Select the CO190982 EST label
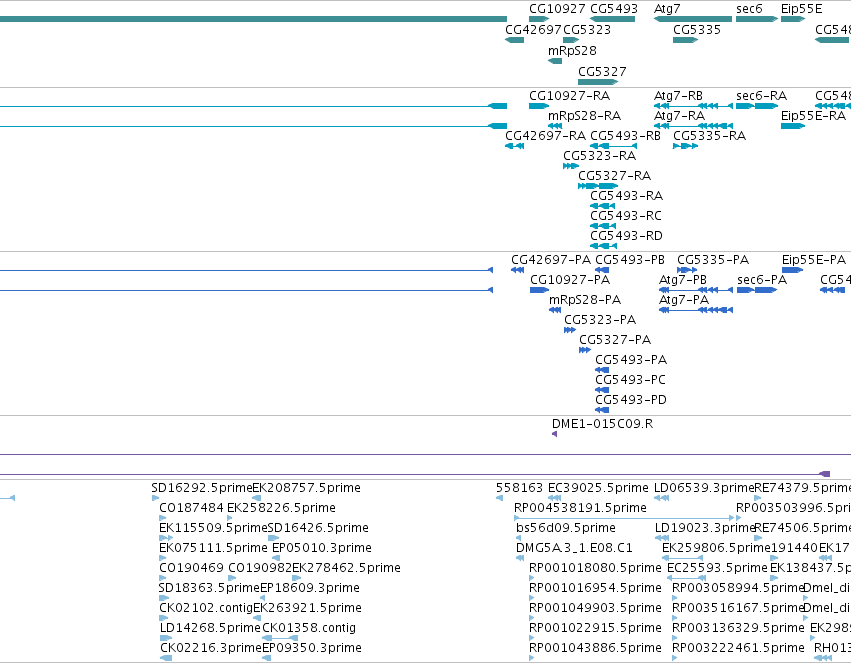 click(x=260, y=569)
